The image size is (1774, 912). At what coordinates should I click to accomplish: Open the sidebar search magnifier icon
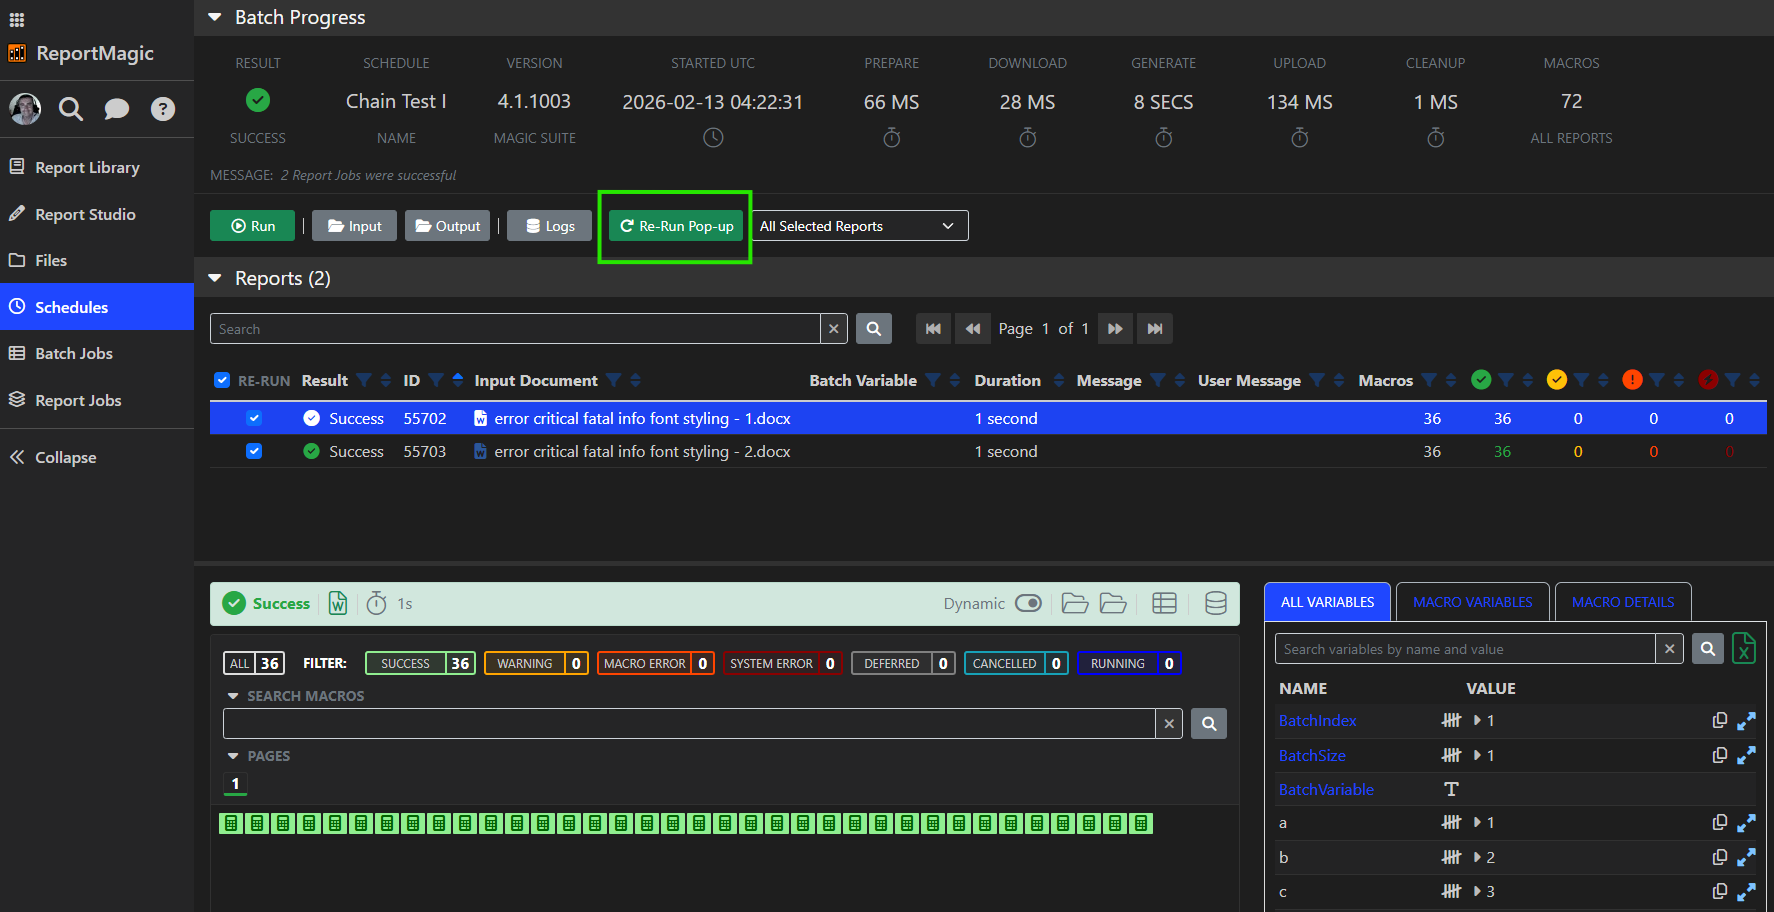[71, 108]
